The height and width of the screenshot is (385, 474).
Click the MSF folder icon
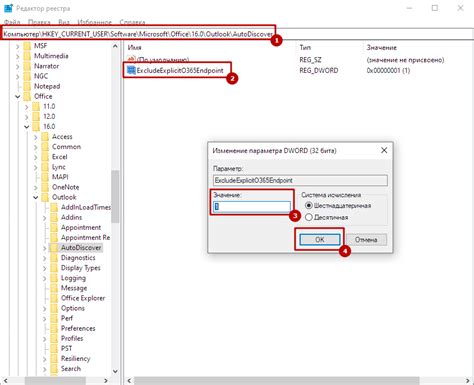[x=27, y=46]
